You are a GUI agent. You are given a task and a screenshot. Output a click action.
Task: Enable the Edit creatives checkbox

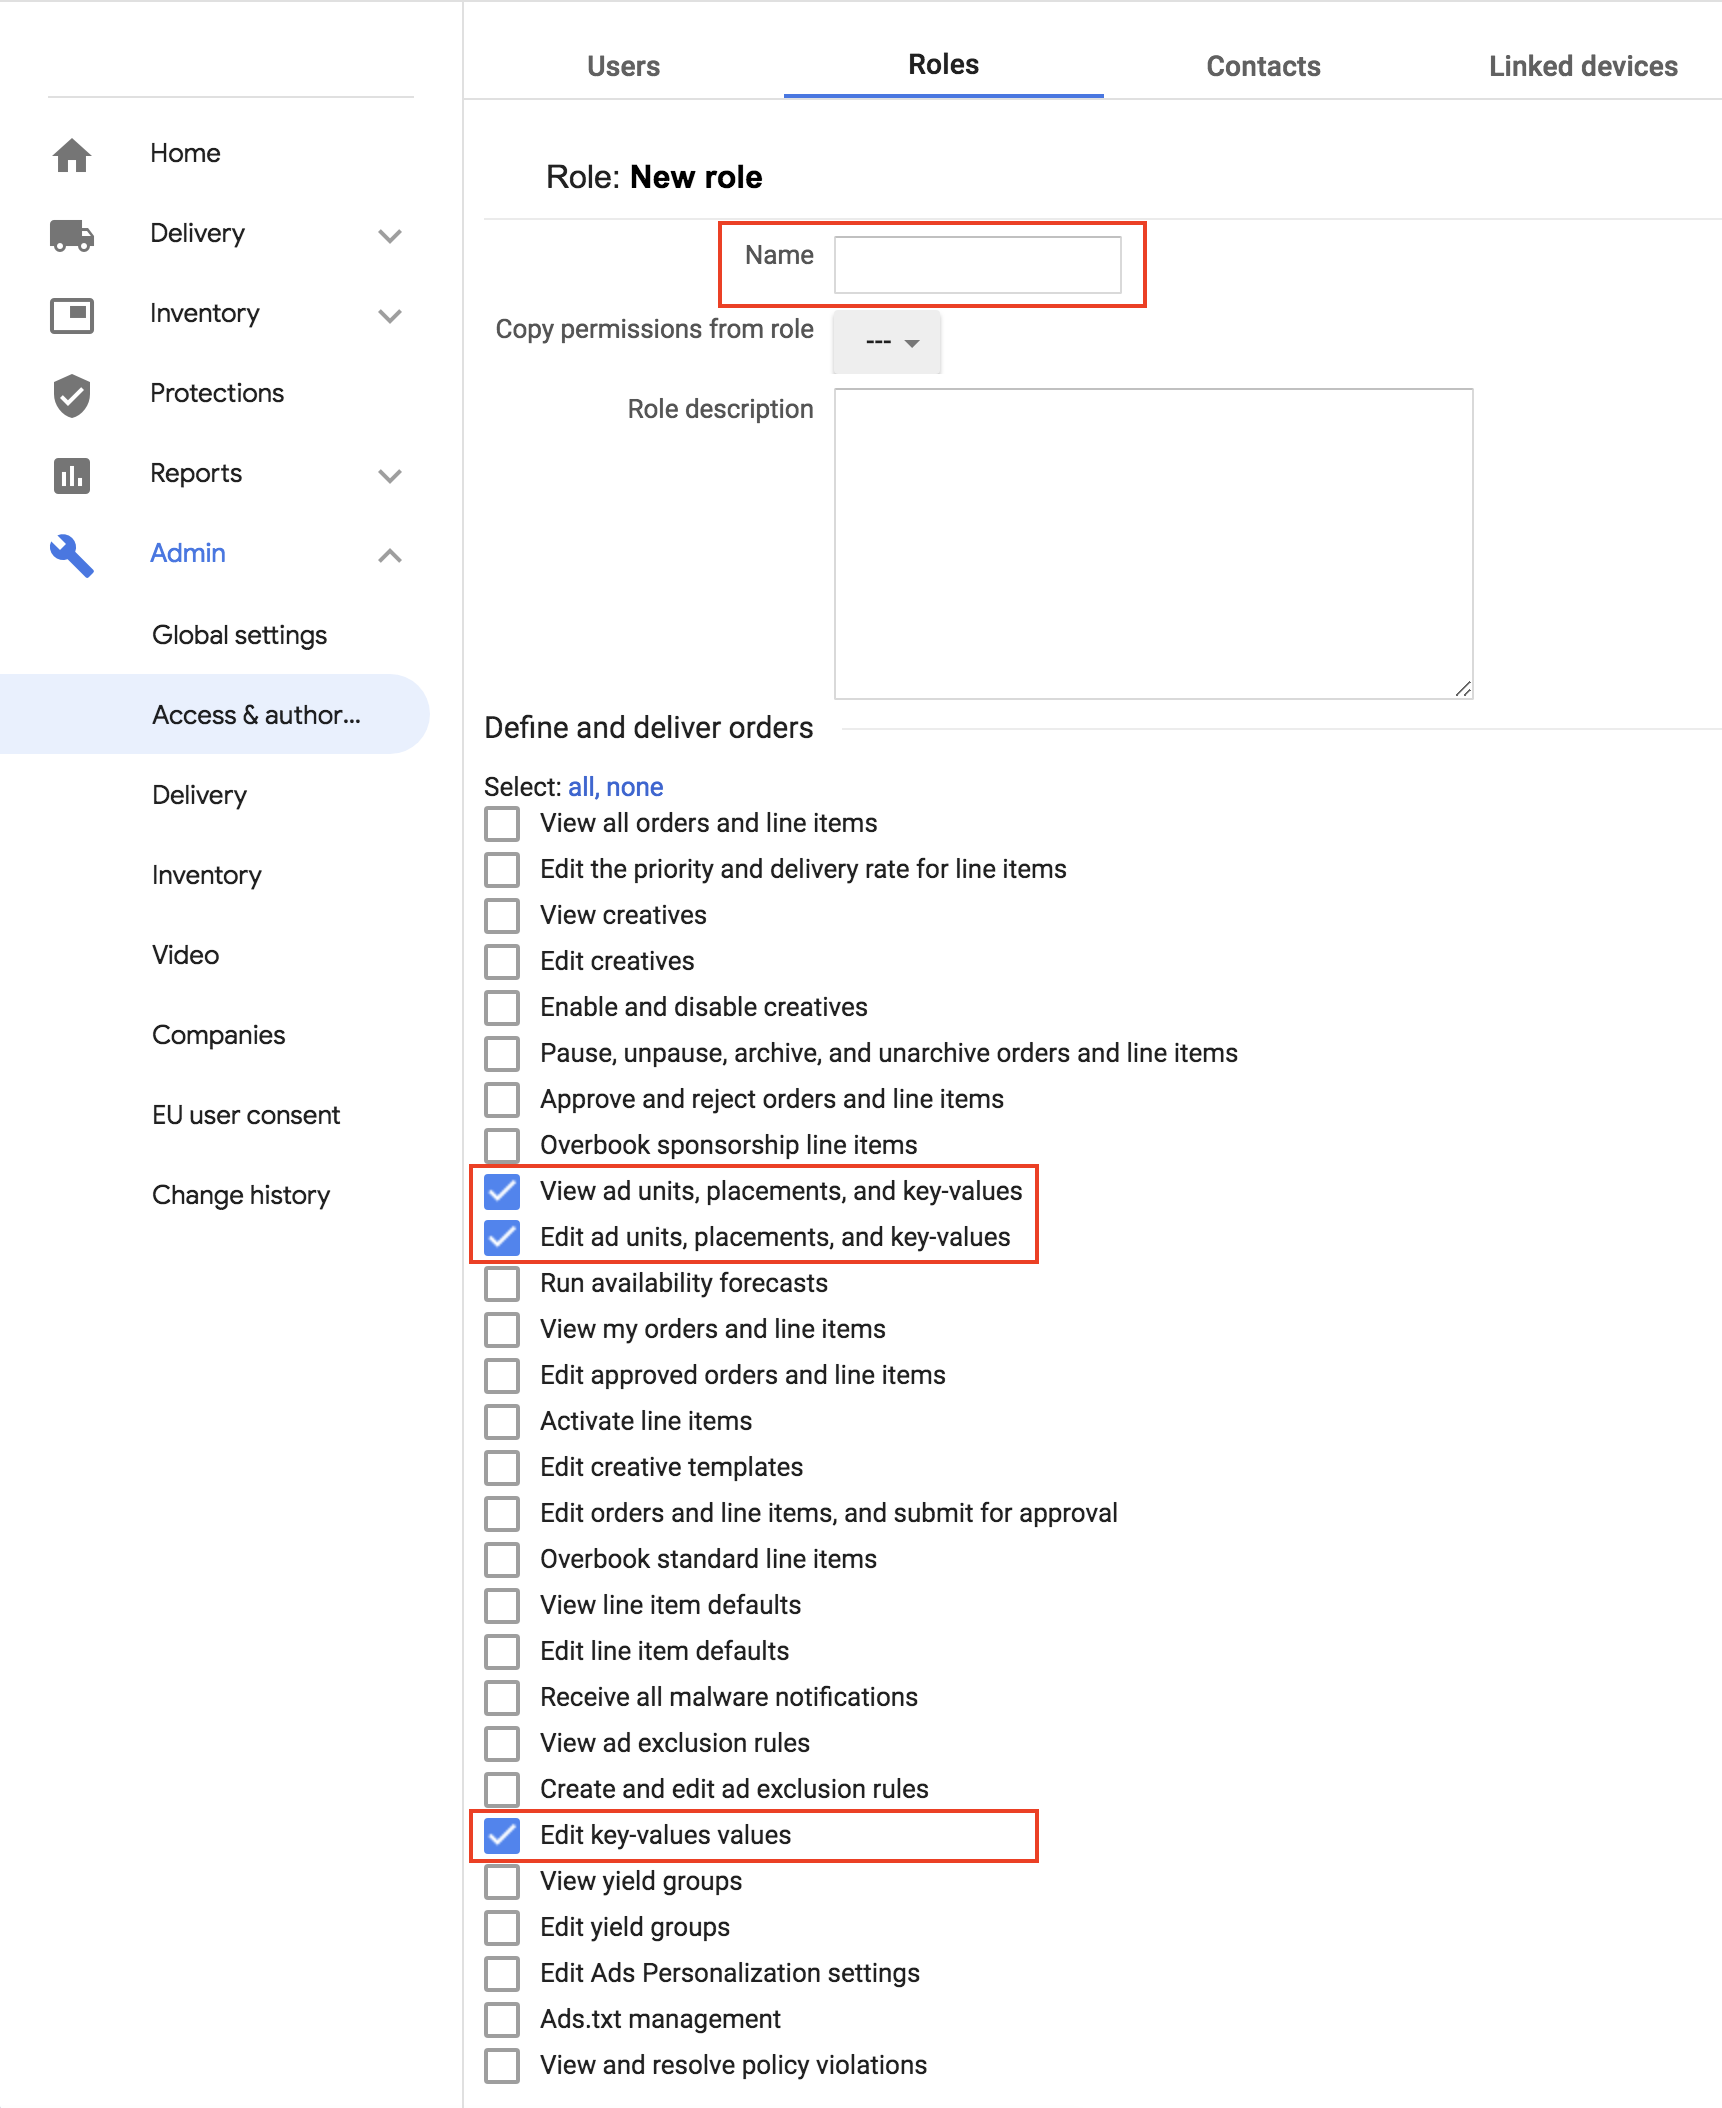click(x=502, y=962)
